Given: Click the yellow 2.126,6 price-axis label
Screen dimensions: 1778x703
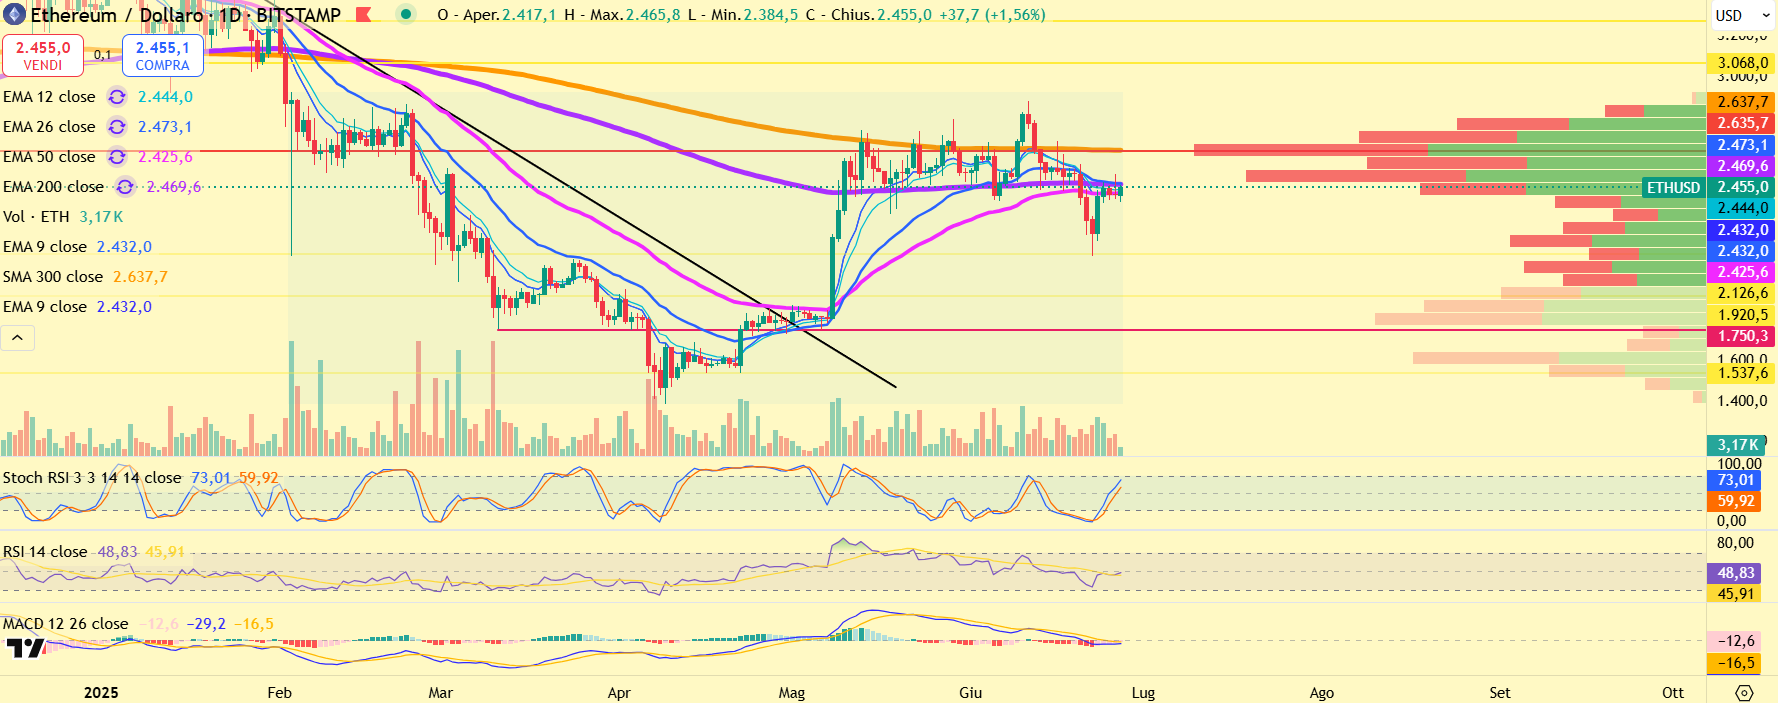Looking at the screenshot, I should pos(1742,293).
